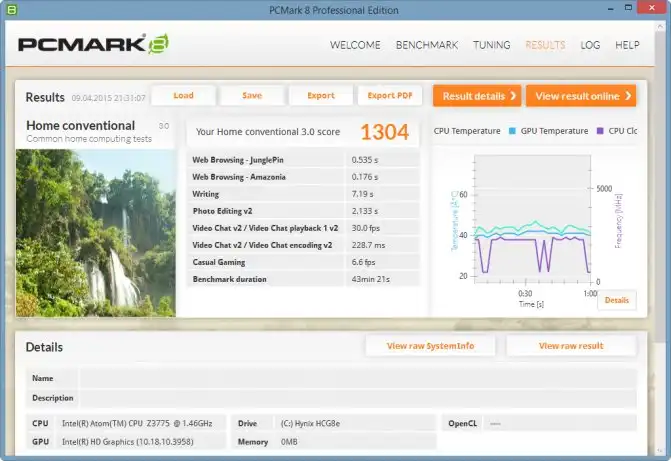This screenshot has width=671, height=461.
Task: Open the HELP menu item
Action: click(627, 45)
